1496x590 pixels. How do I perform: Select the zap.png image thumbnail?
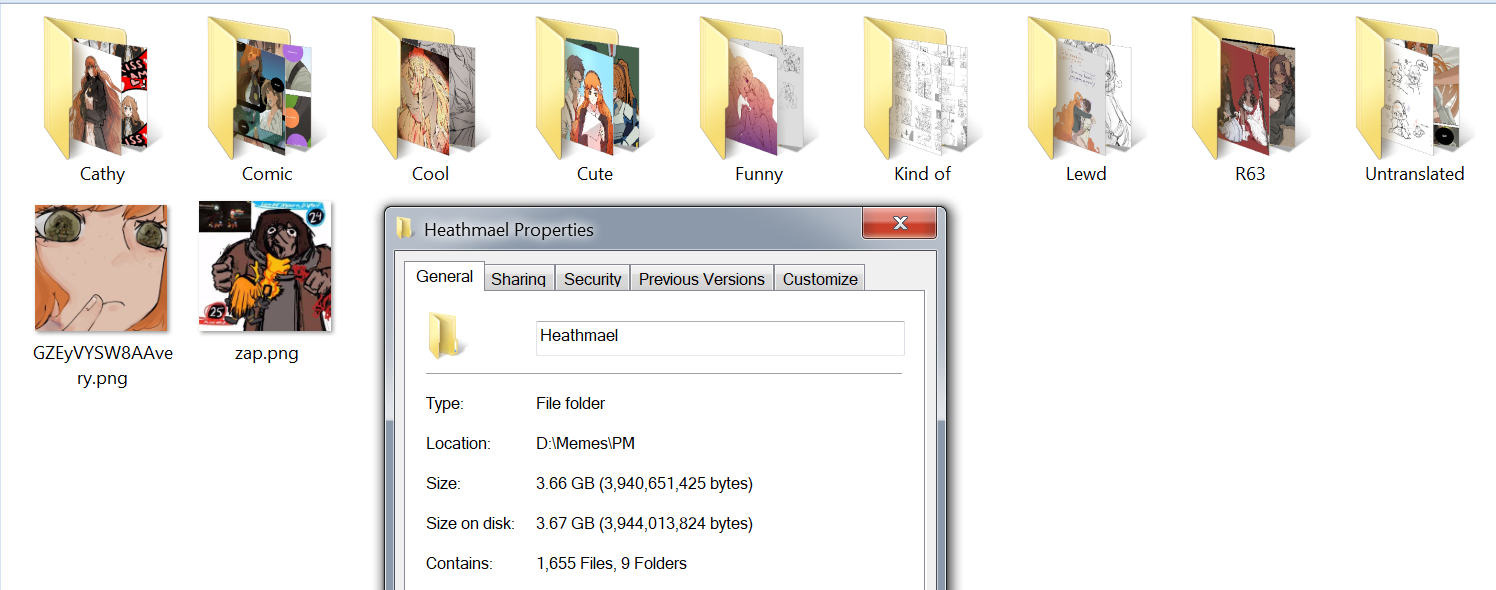265,266
